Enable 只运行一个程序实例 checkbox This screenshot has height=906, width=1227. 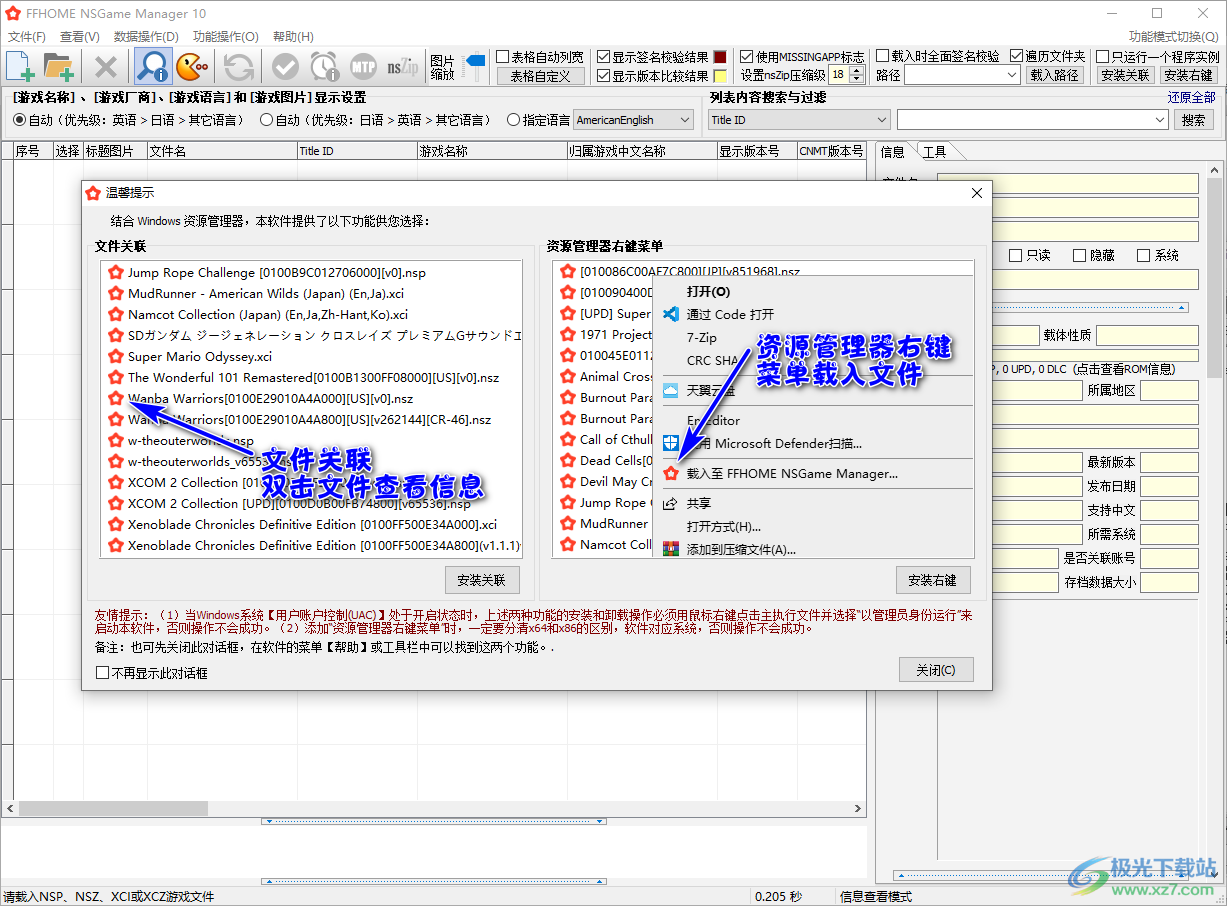pyautogui.click(x=1102, y=57)
